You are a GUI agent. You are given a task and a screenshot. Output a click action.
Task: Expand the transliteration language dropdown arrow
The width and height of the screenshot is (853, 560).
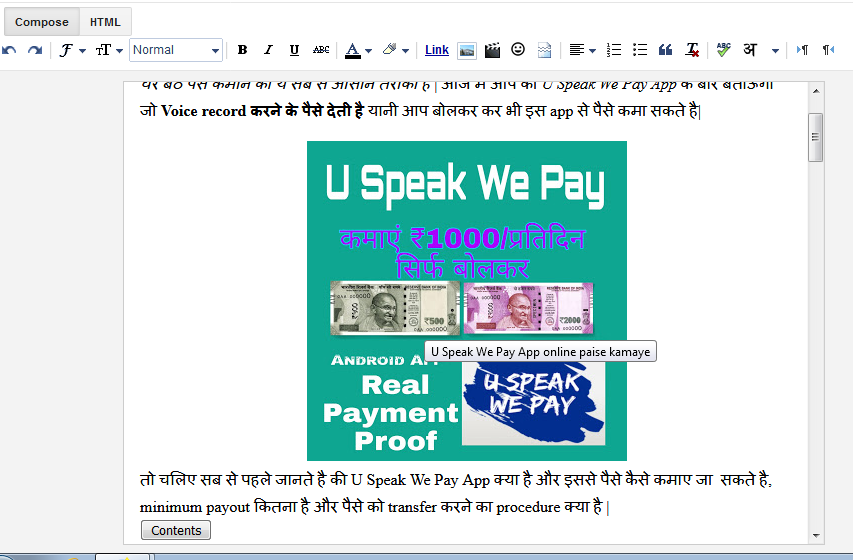tap(775, 51)
